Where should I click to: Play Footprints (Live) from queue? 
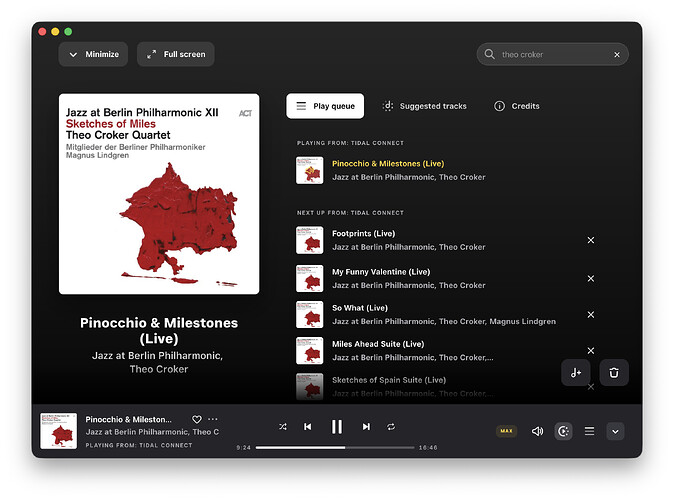[363, 233]
